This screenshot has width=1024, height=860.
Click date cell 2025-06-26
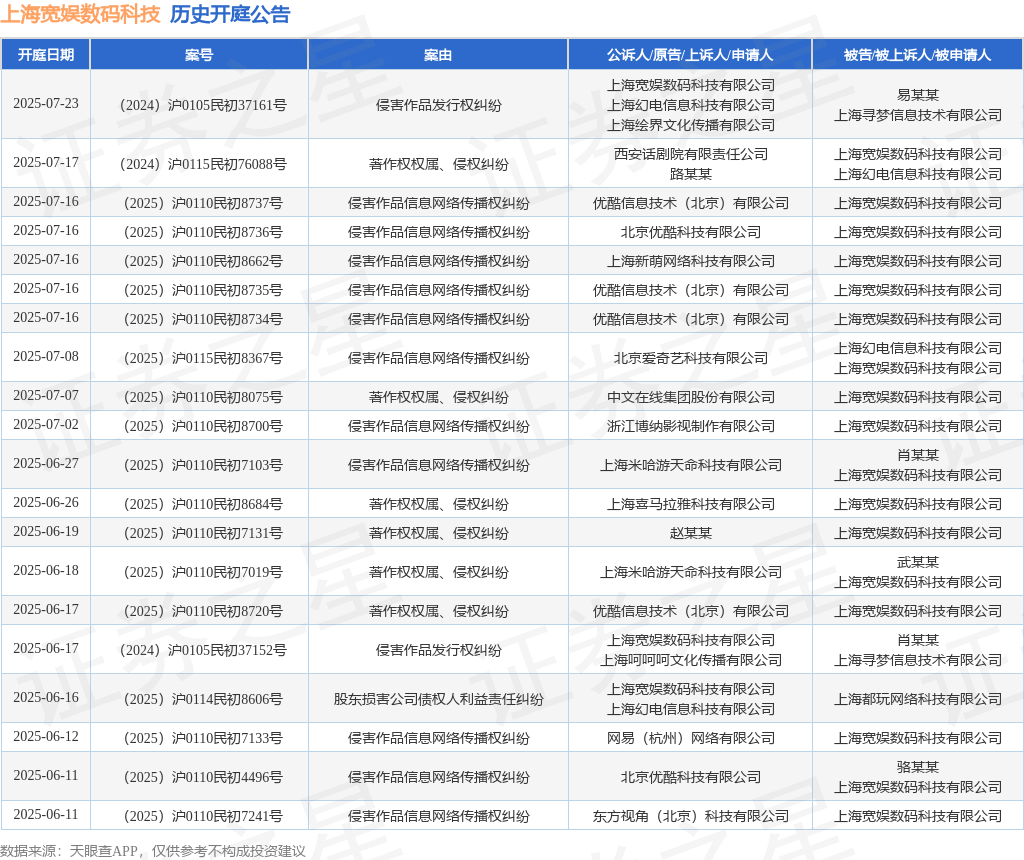pyautogui.click(x=46, y=503)
